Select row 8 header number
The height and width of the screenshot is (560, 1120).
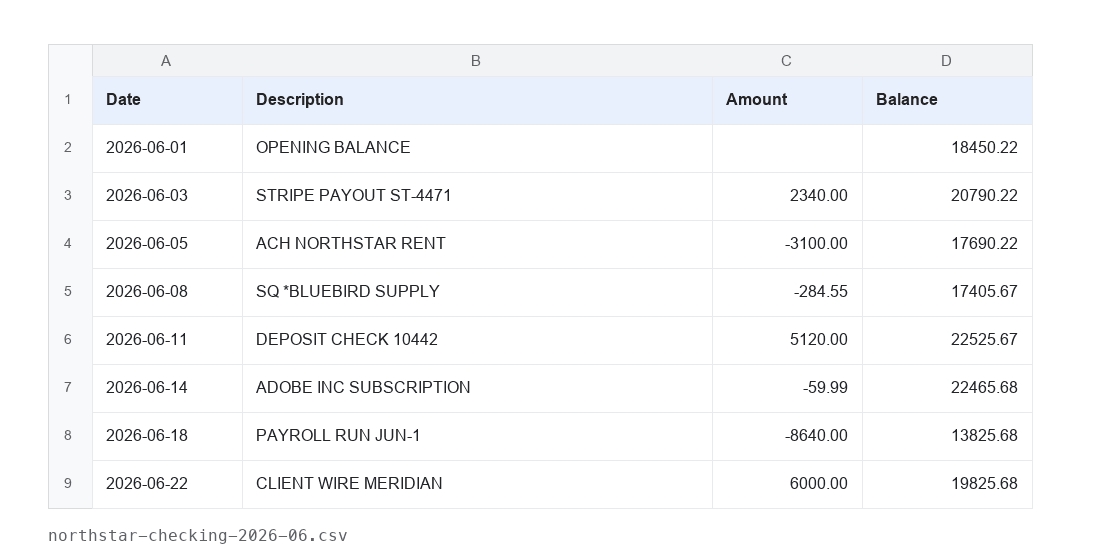click(x=70, y=436)
